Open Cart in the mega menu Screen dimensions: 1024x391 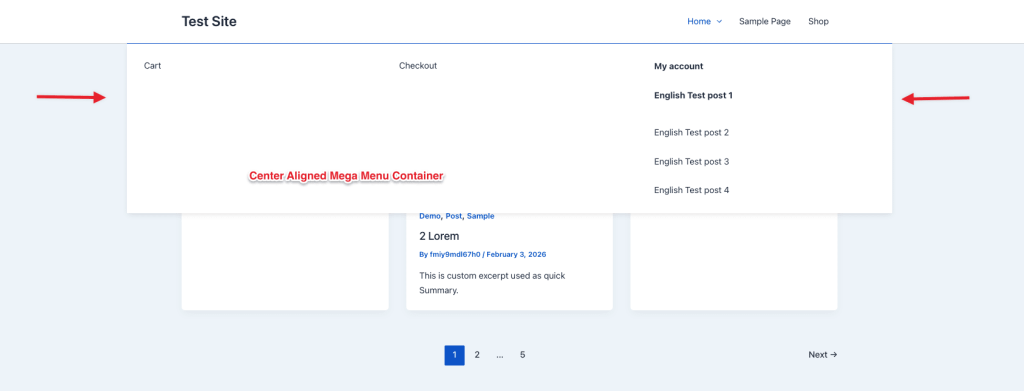point(152,66)
